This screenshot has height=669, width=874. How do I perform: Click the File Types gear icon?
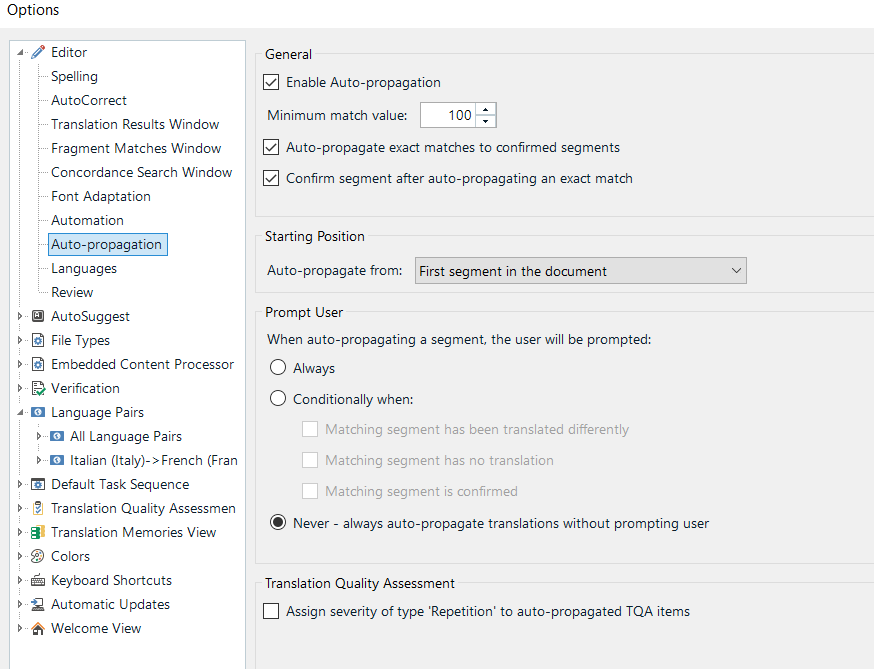coord(38,340)
